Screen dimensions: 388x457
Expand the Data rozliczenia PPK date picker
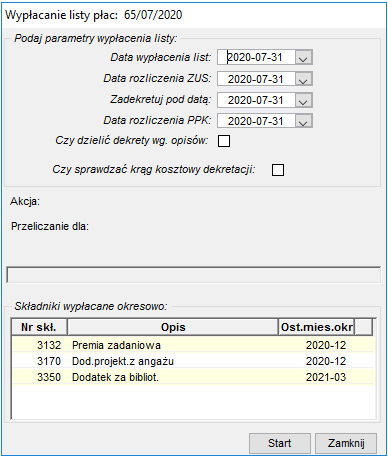pyautogui.click(x=303, y=121)
